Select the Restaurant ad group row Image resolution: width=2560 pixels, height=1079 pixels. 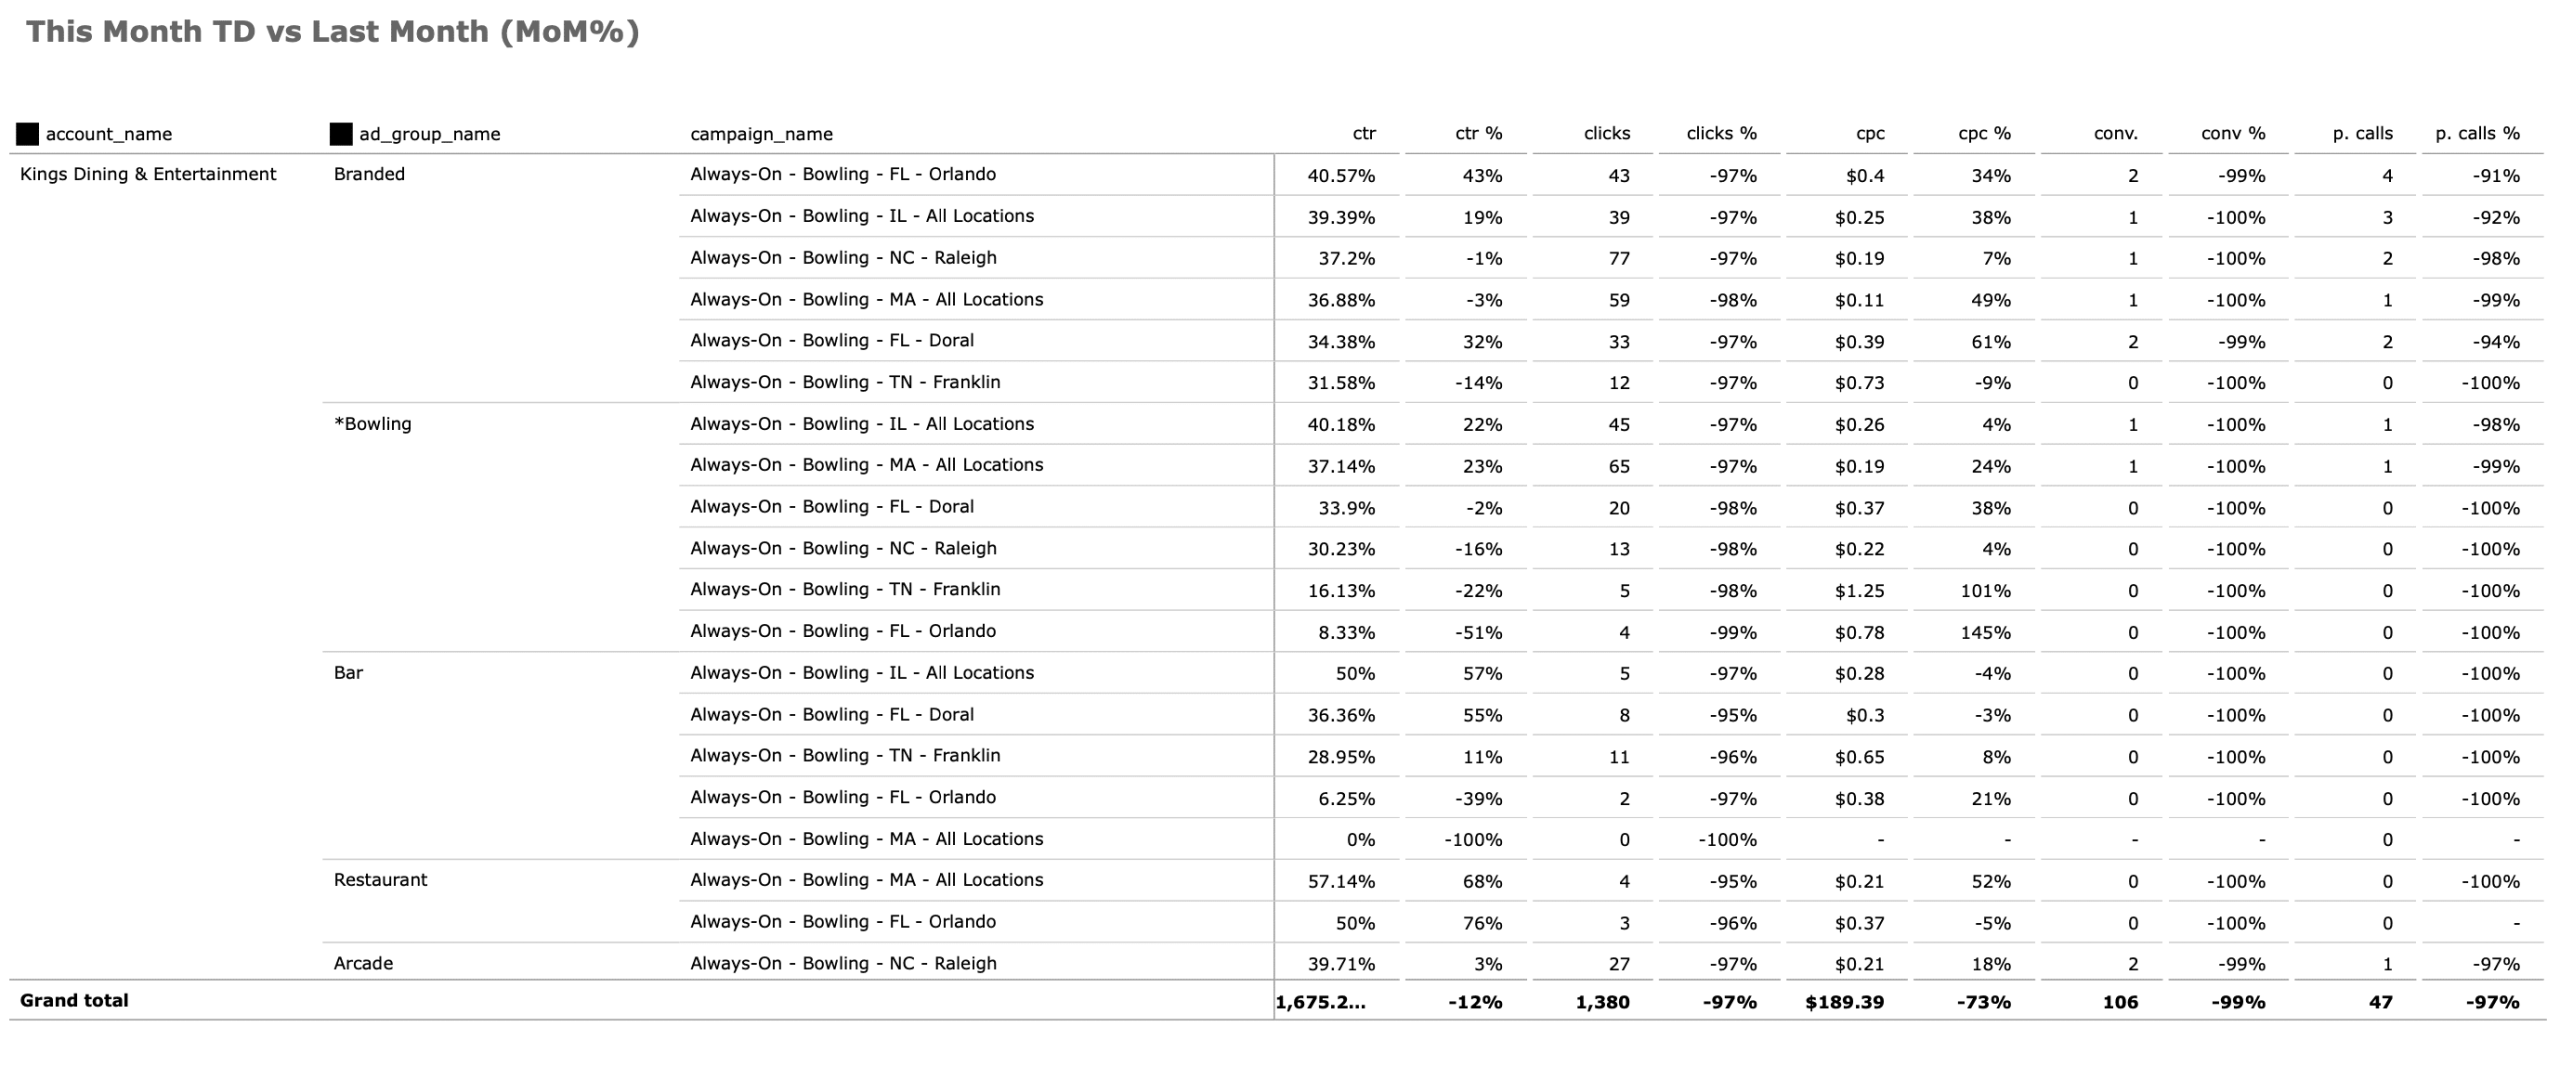[380, 880]
